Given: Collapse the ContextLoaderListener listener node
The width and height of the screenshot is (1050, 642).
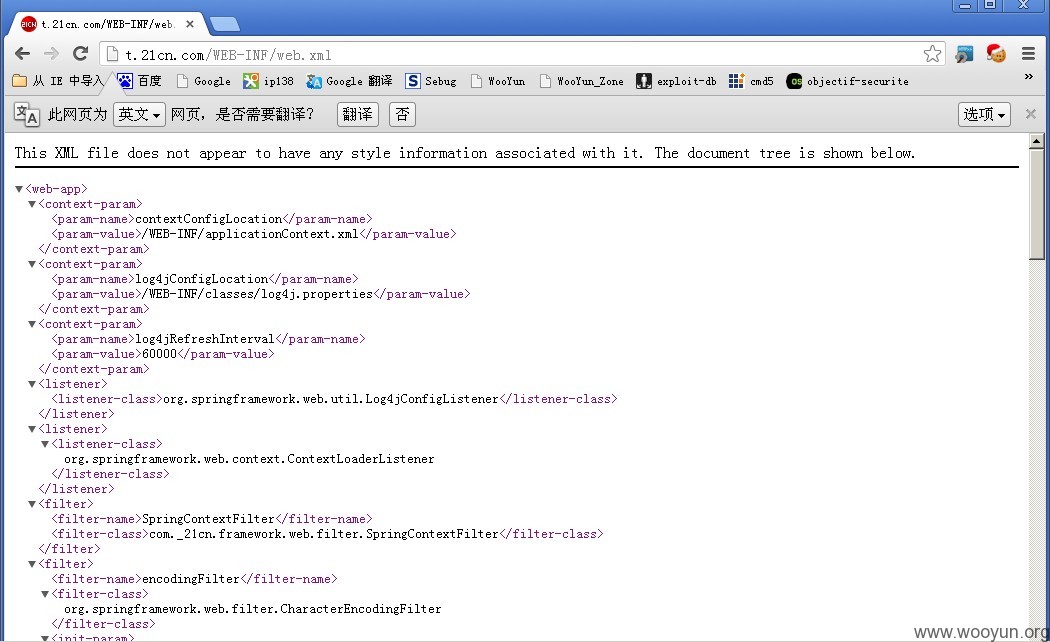Looking at the screenshot, I should [31, 429].
